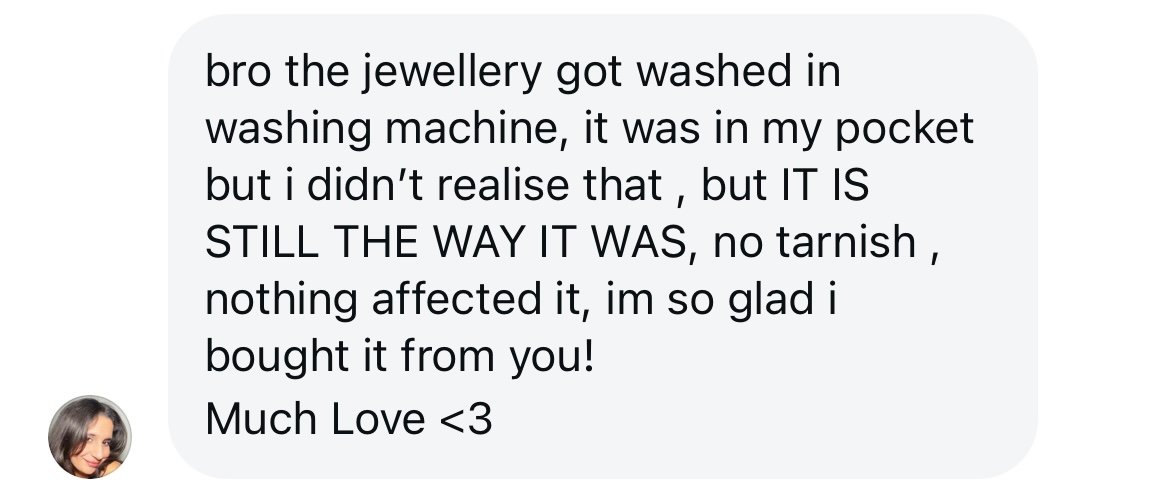The image size is (1170, 503).
Task: Click the phrase "nothing affected it,"
Action: tap(393, 299)
